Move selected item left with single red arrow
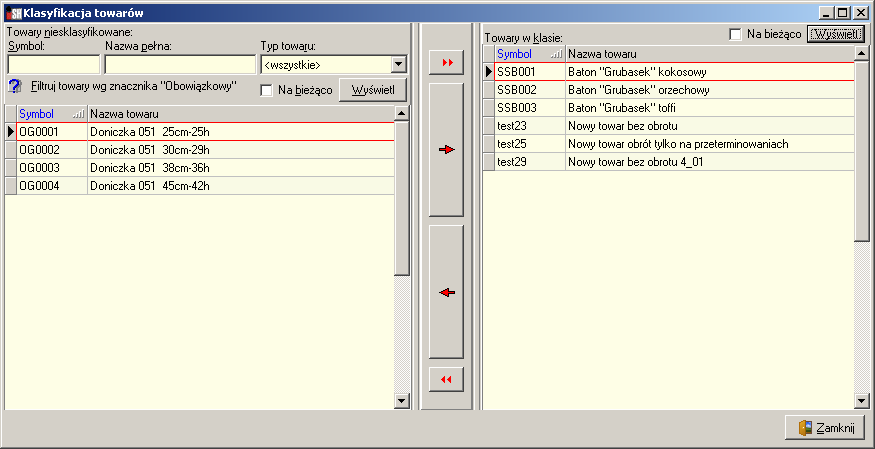This screenshot has height=449, width=875. tap(446, 292)
